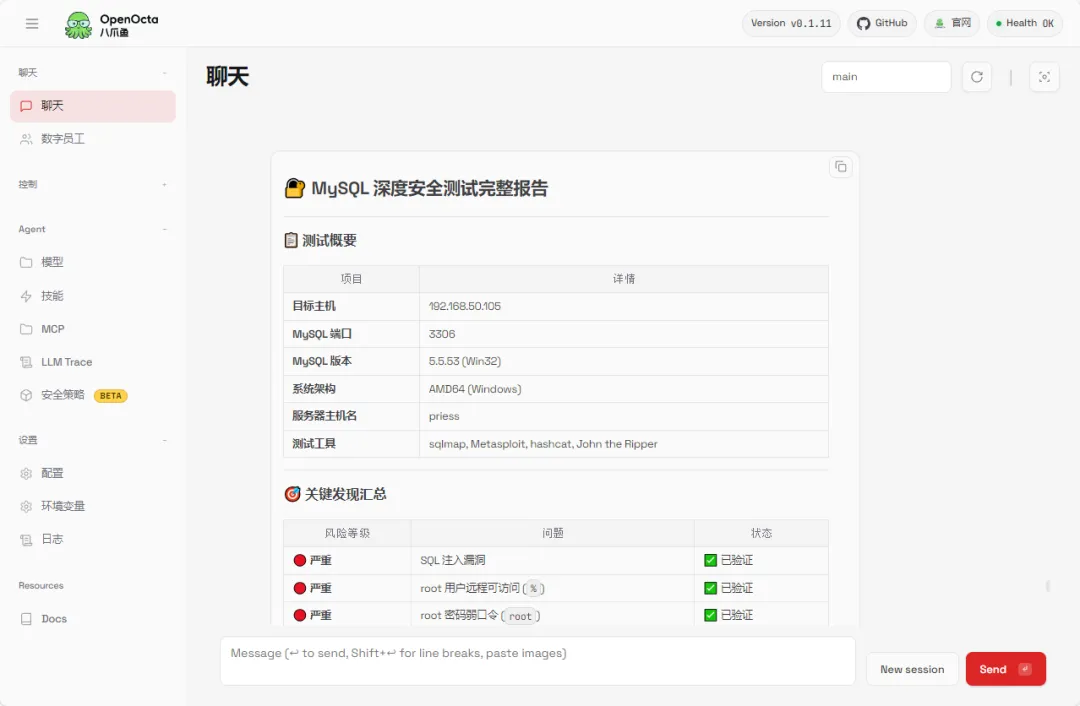The width and height of the screenshot is (1080, 706).
Task: Click the Version v0.1.11 badge
Action: 791,23
